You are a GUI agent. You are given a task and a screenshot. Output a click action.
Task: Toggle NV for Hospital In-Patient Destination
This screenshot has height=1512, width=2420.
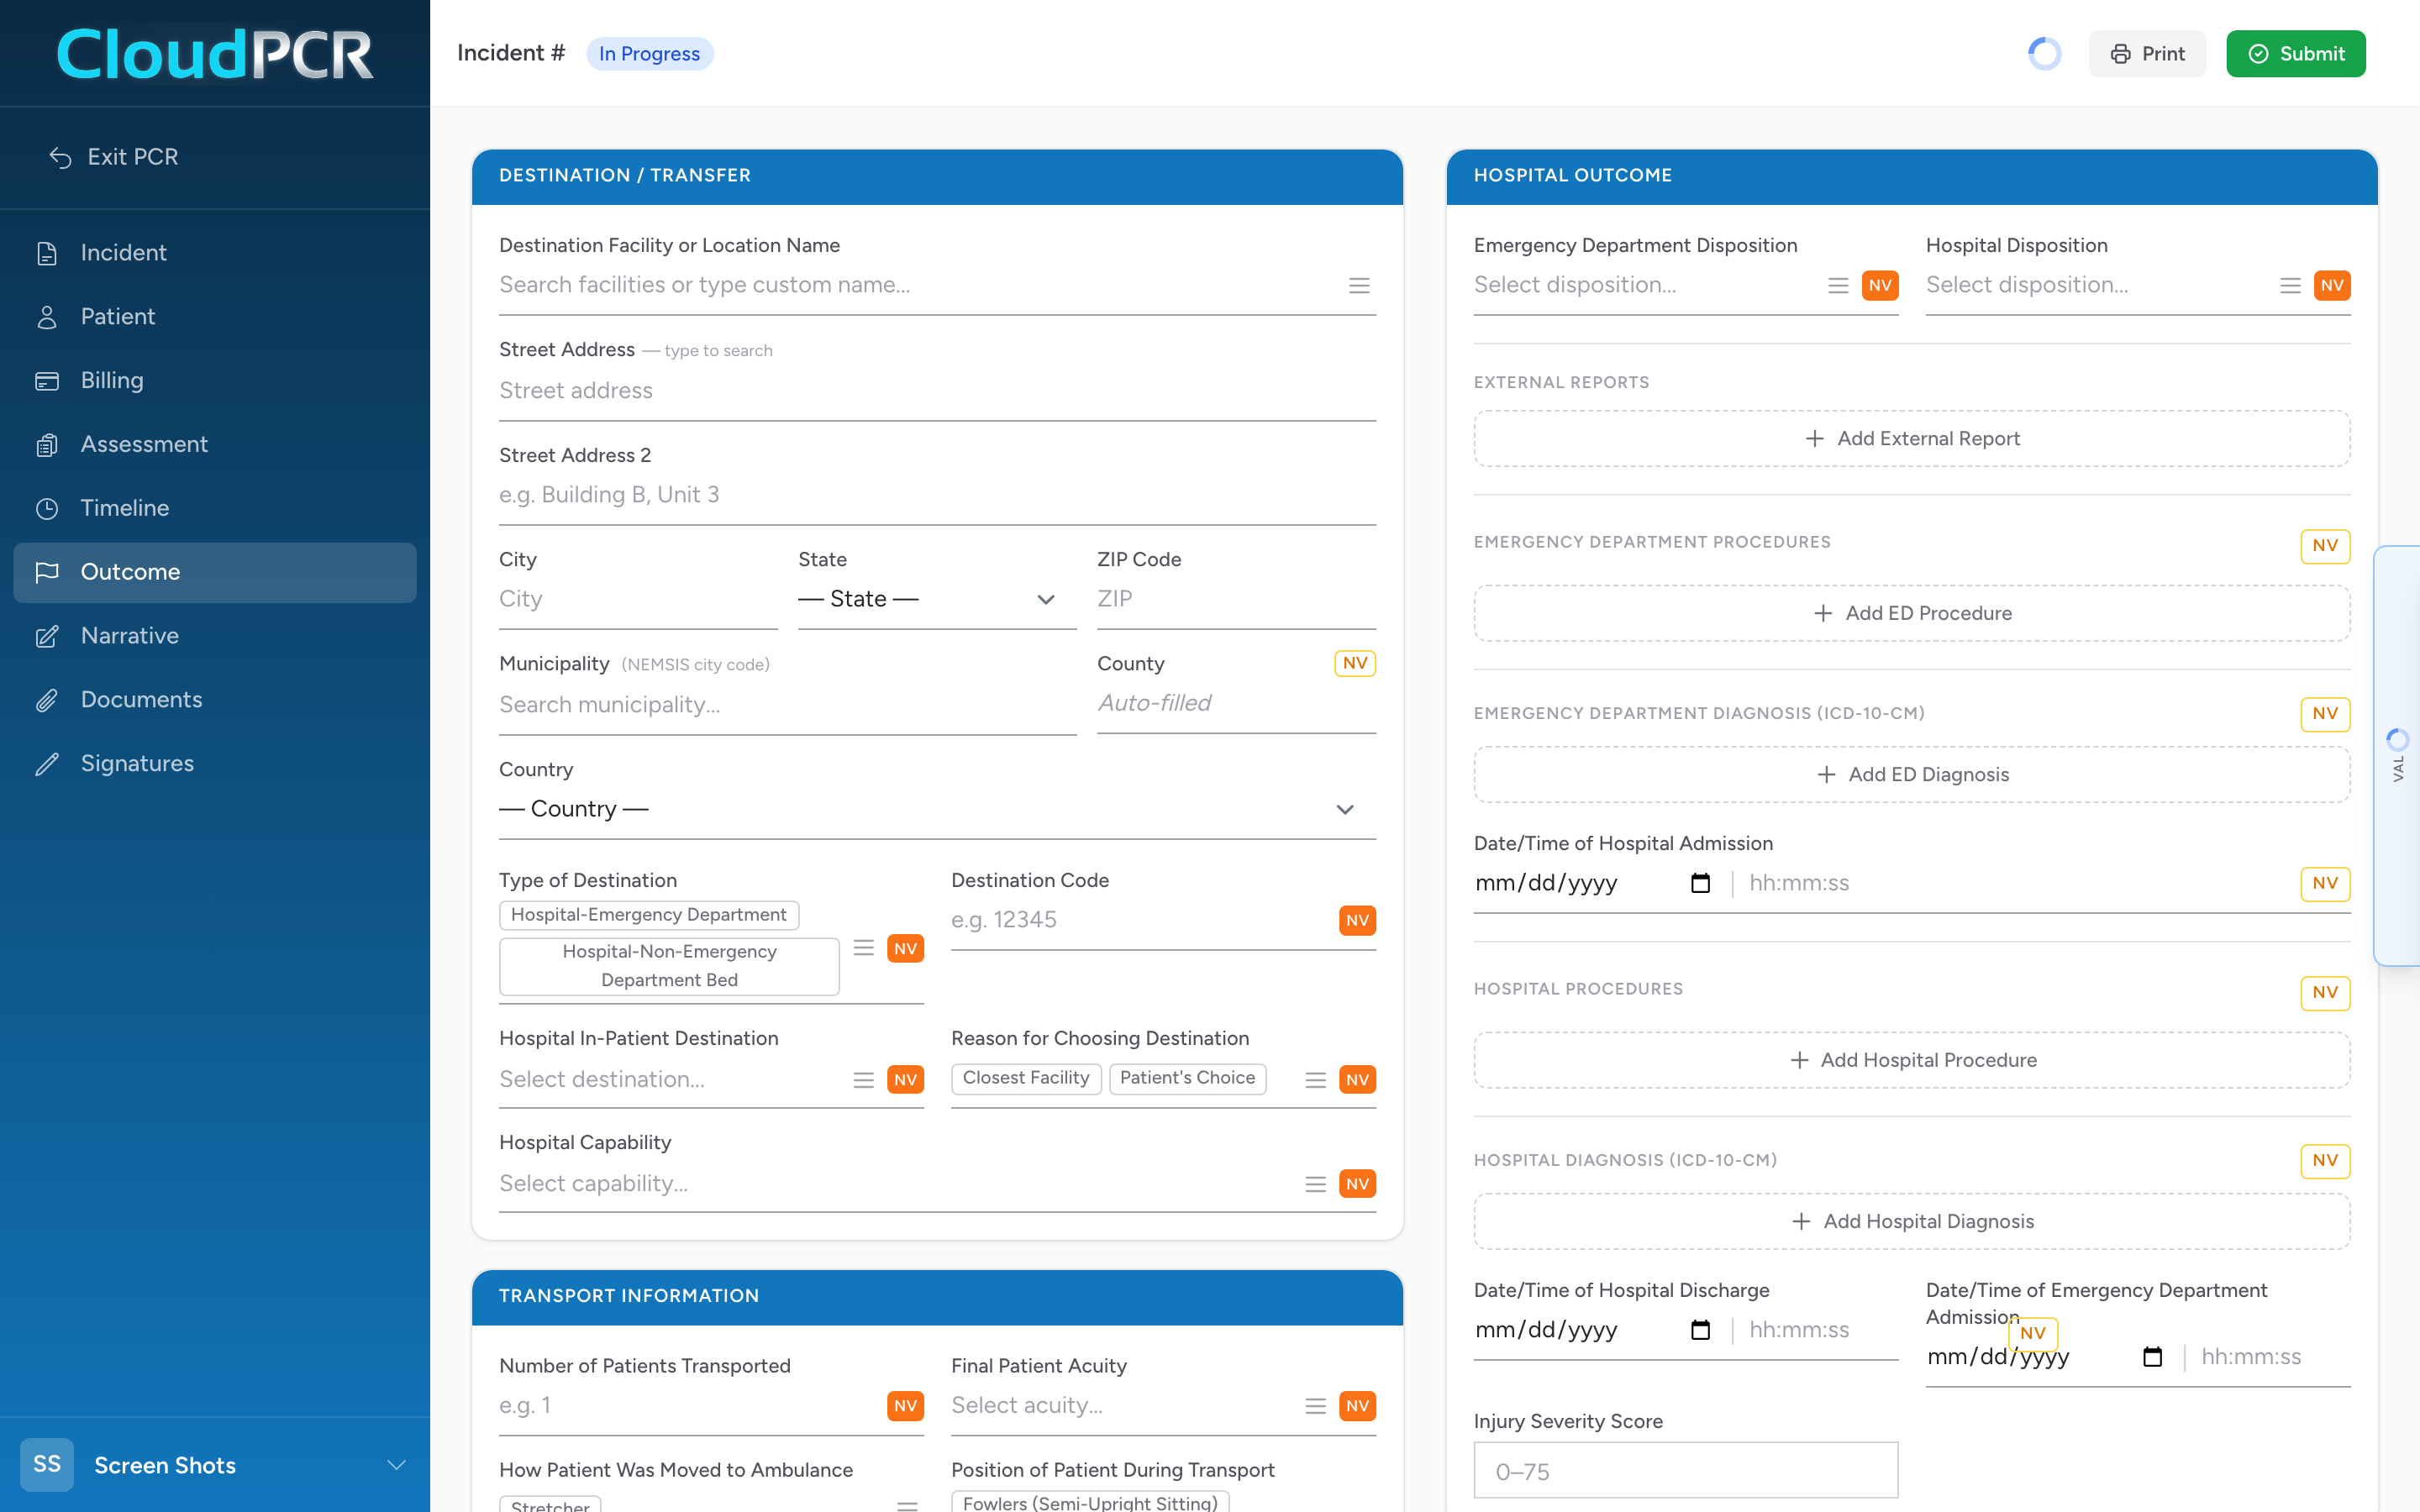pyautogui.click(x=905, y=1080)
